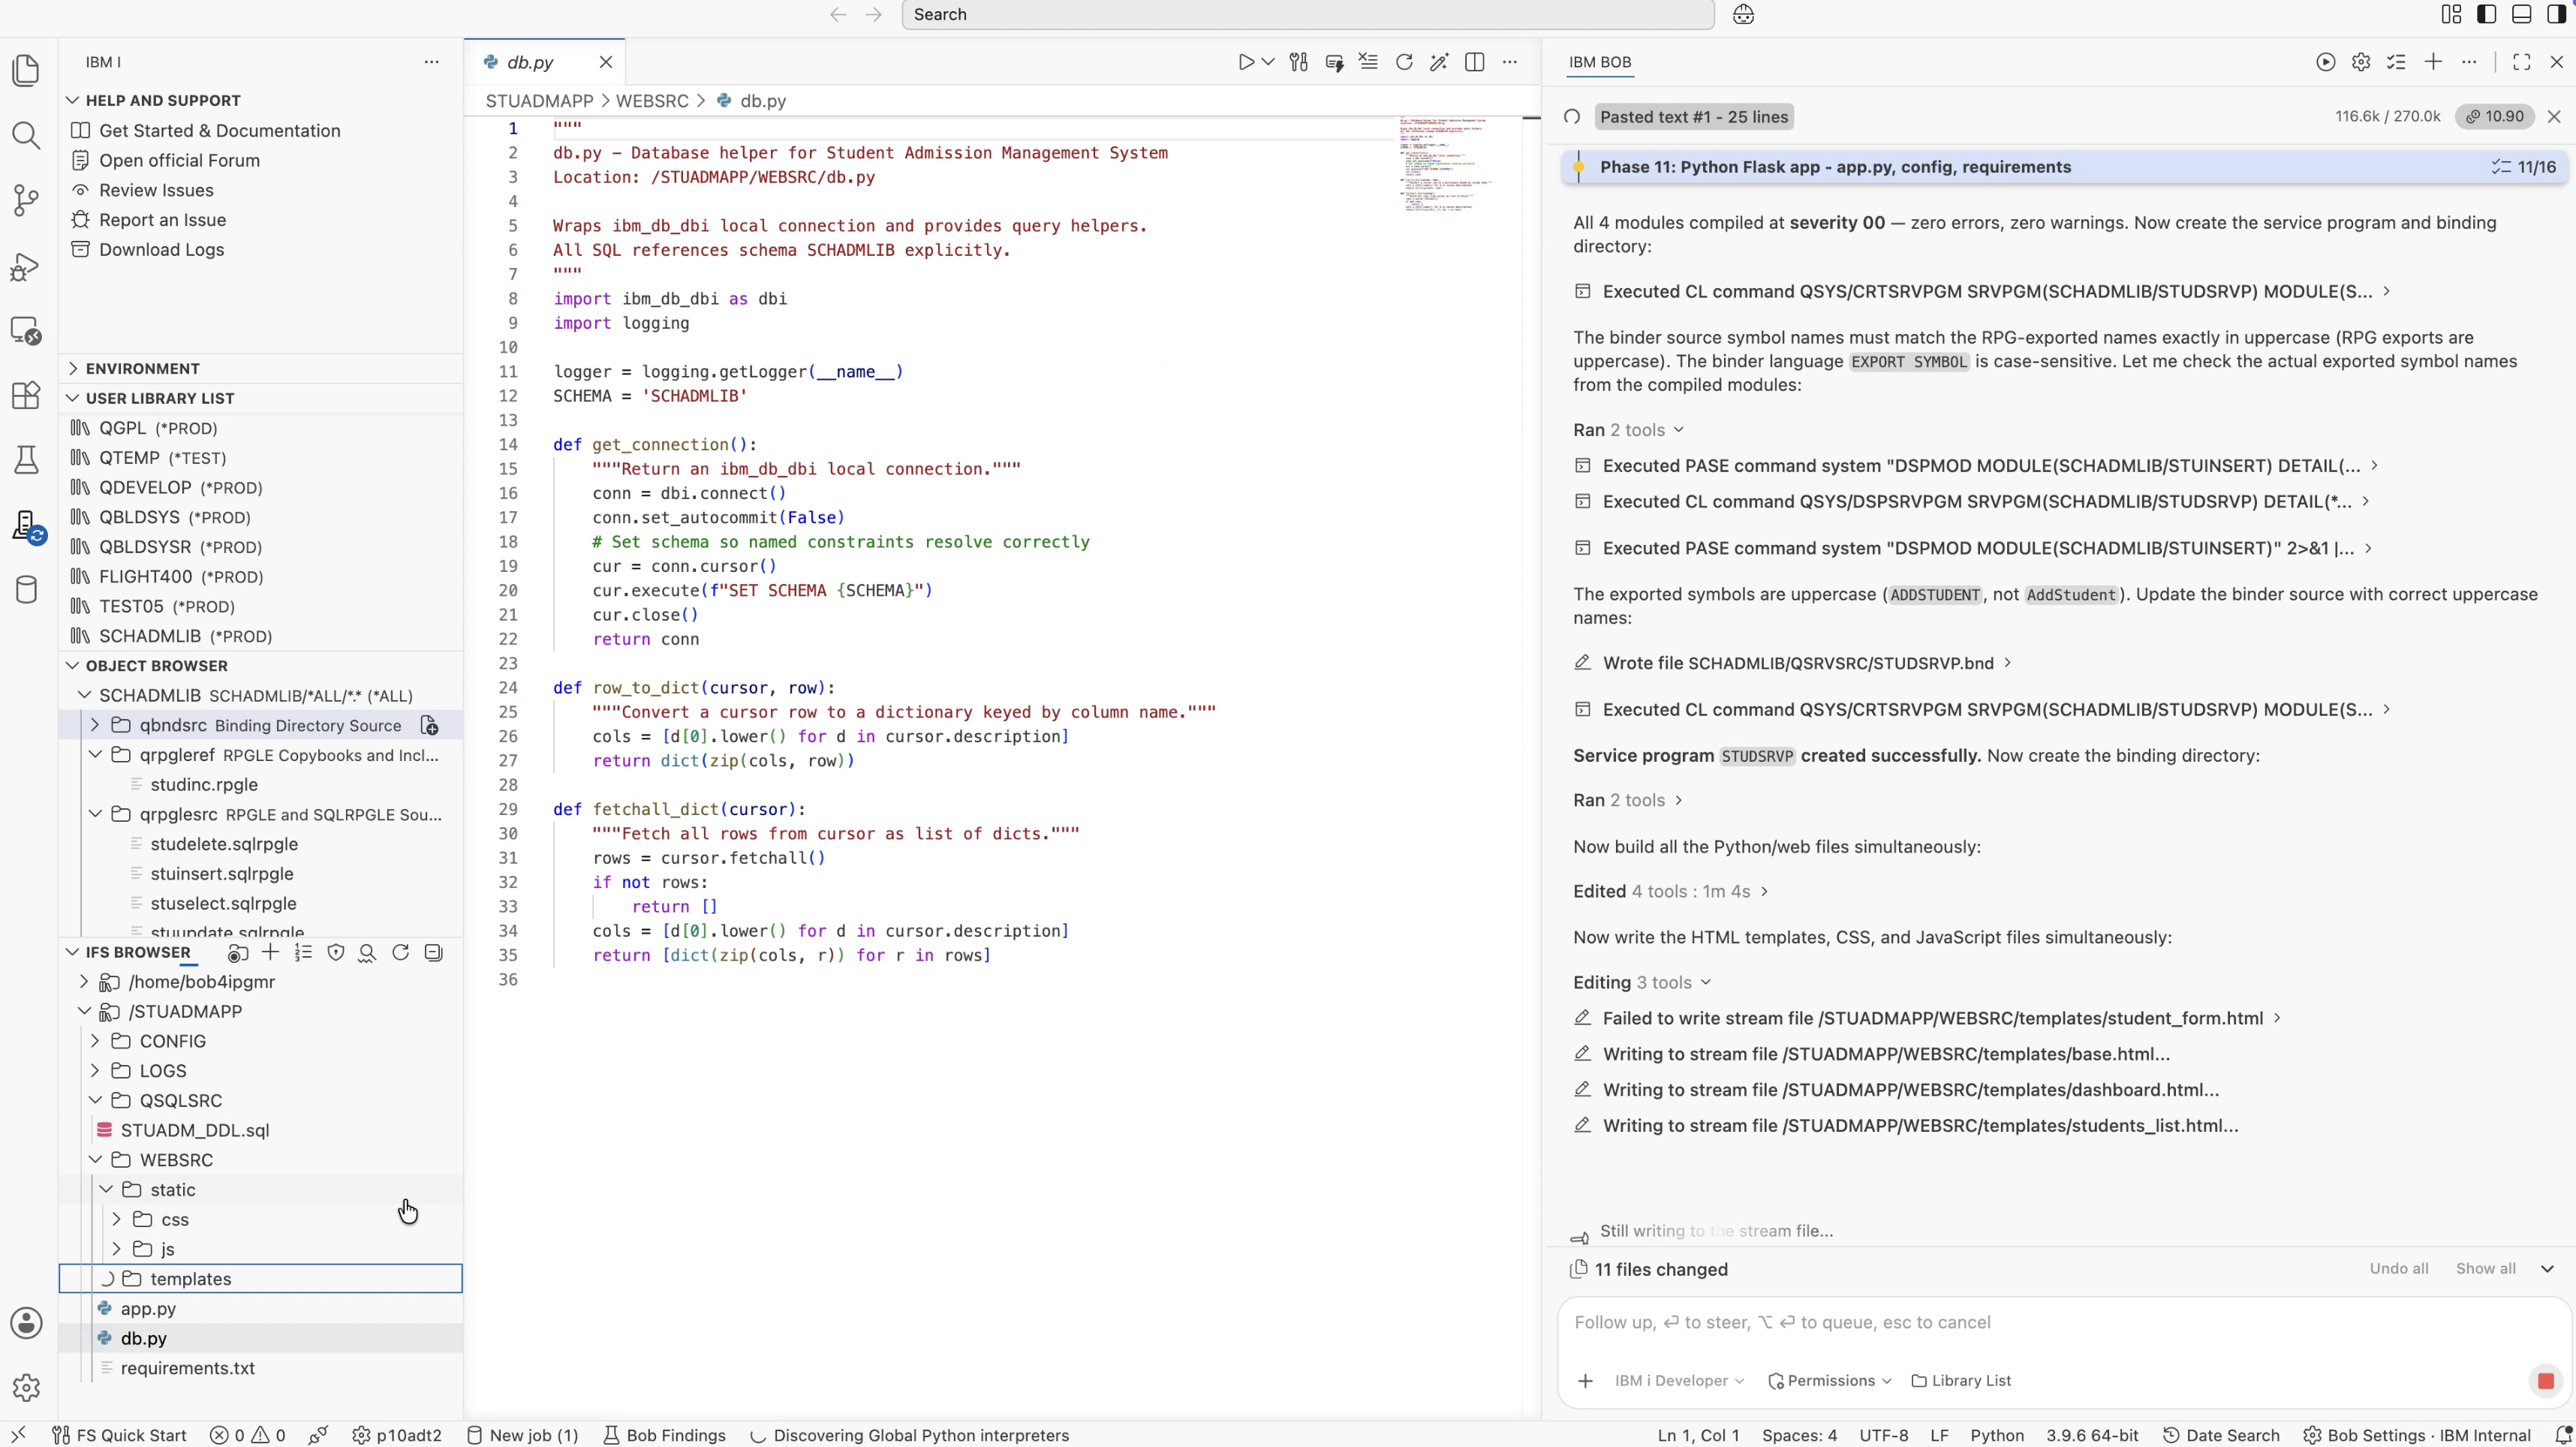Undo all file changes
Image resolution: width=2576 pixels, height=1447 pixels.
pyautogui.click(x=2398, y=1269)
